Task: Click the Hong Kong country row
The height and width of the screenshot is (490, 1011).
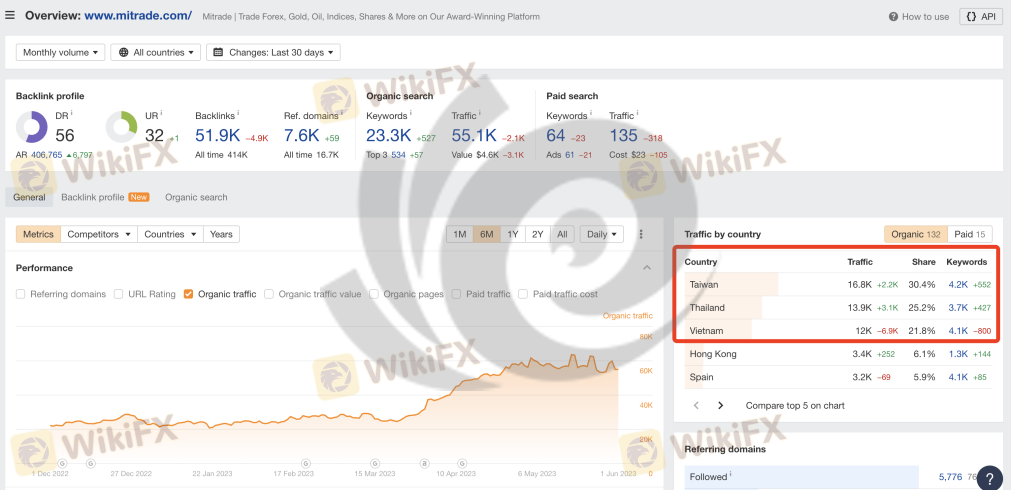Action: point(838,354)
